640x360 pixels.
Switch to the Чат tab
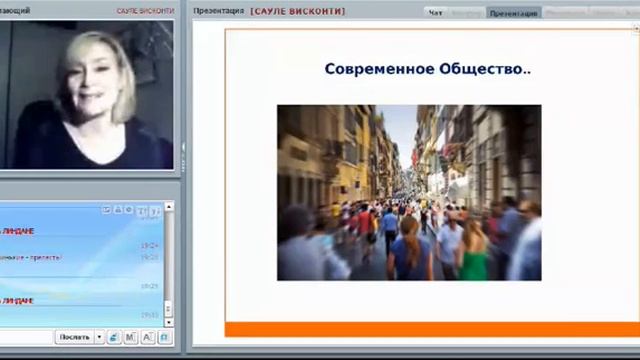tap(436, 13)
